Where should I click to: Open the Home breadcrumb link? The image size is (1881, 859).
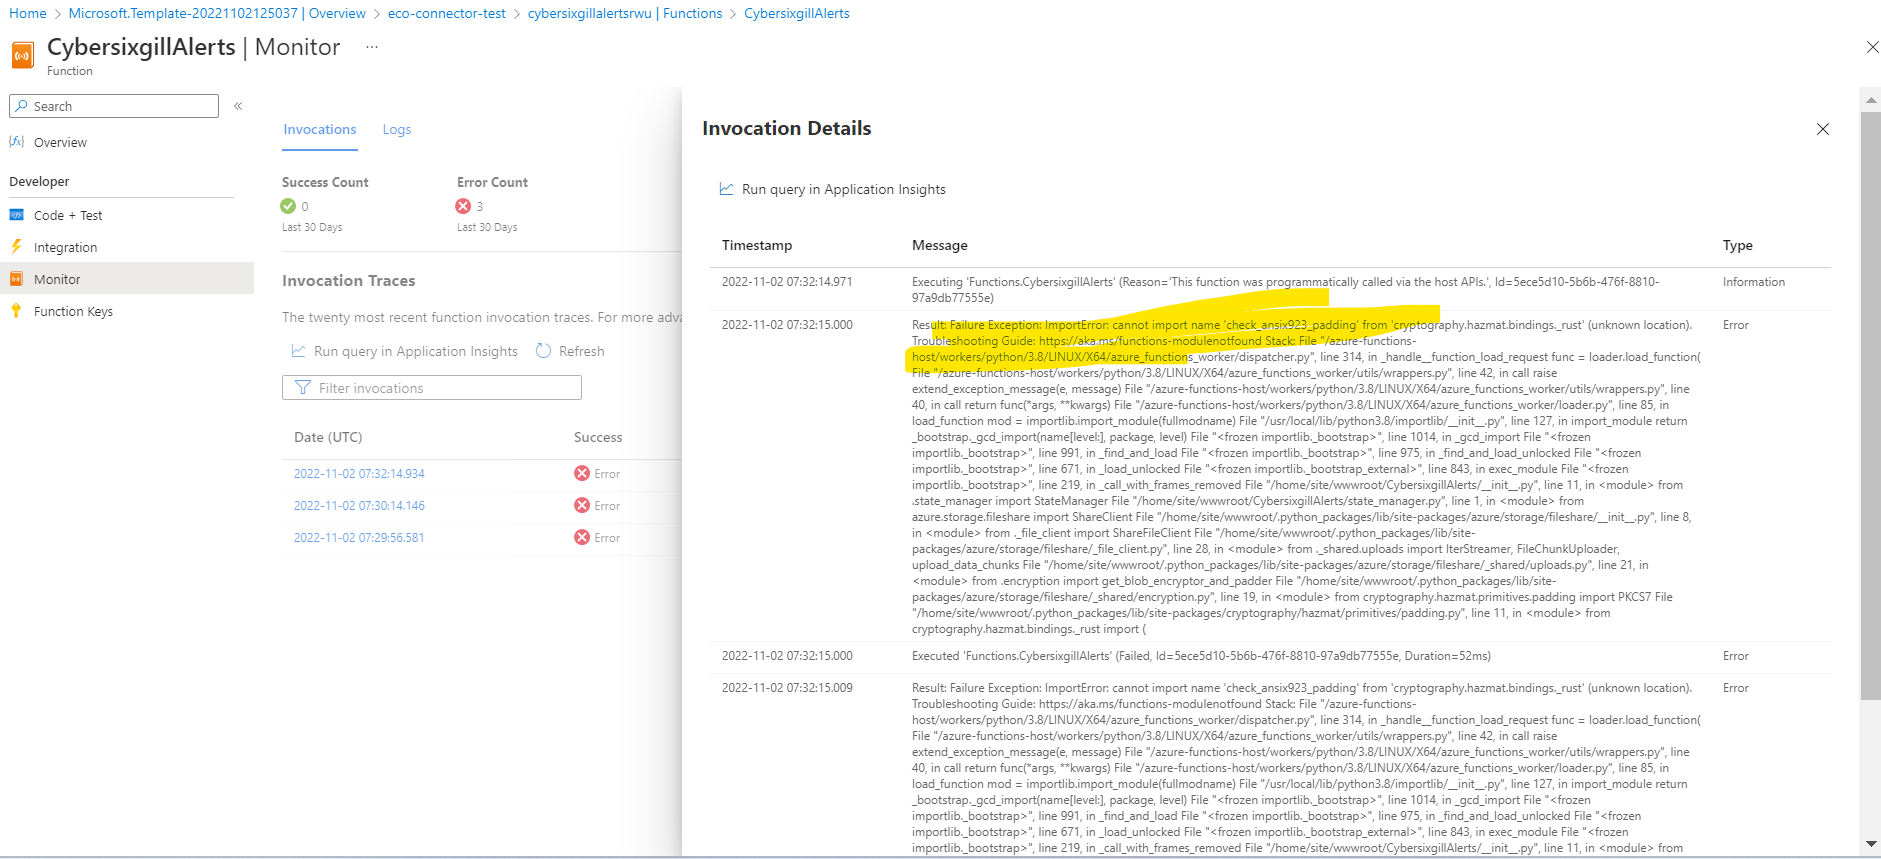click(28, 13)
